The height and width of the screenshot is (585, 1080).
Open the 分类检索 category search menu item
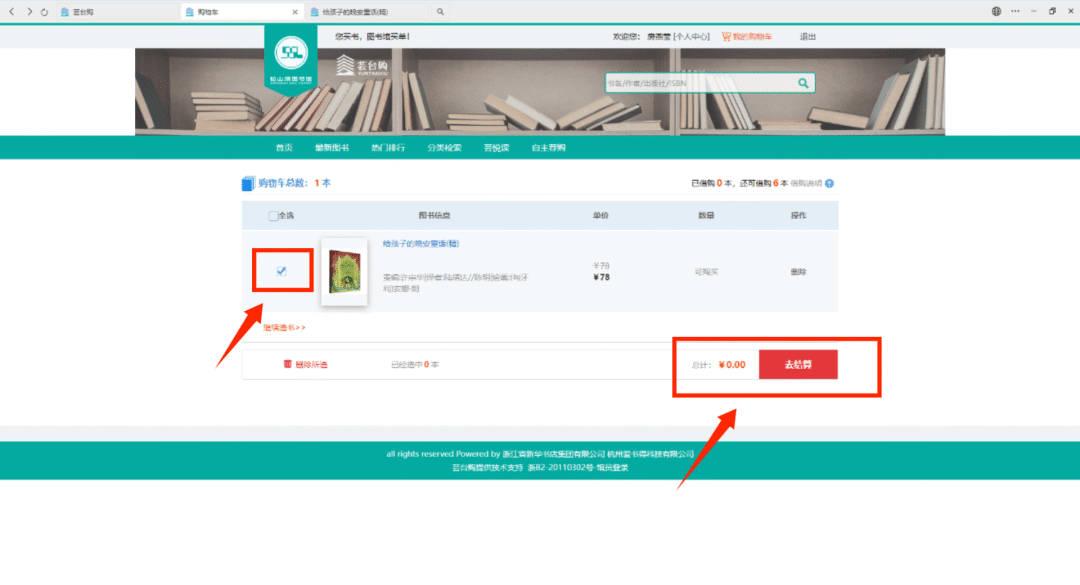[x=444, y=147]
